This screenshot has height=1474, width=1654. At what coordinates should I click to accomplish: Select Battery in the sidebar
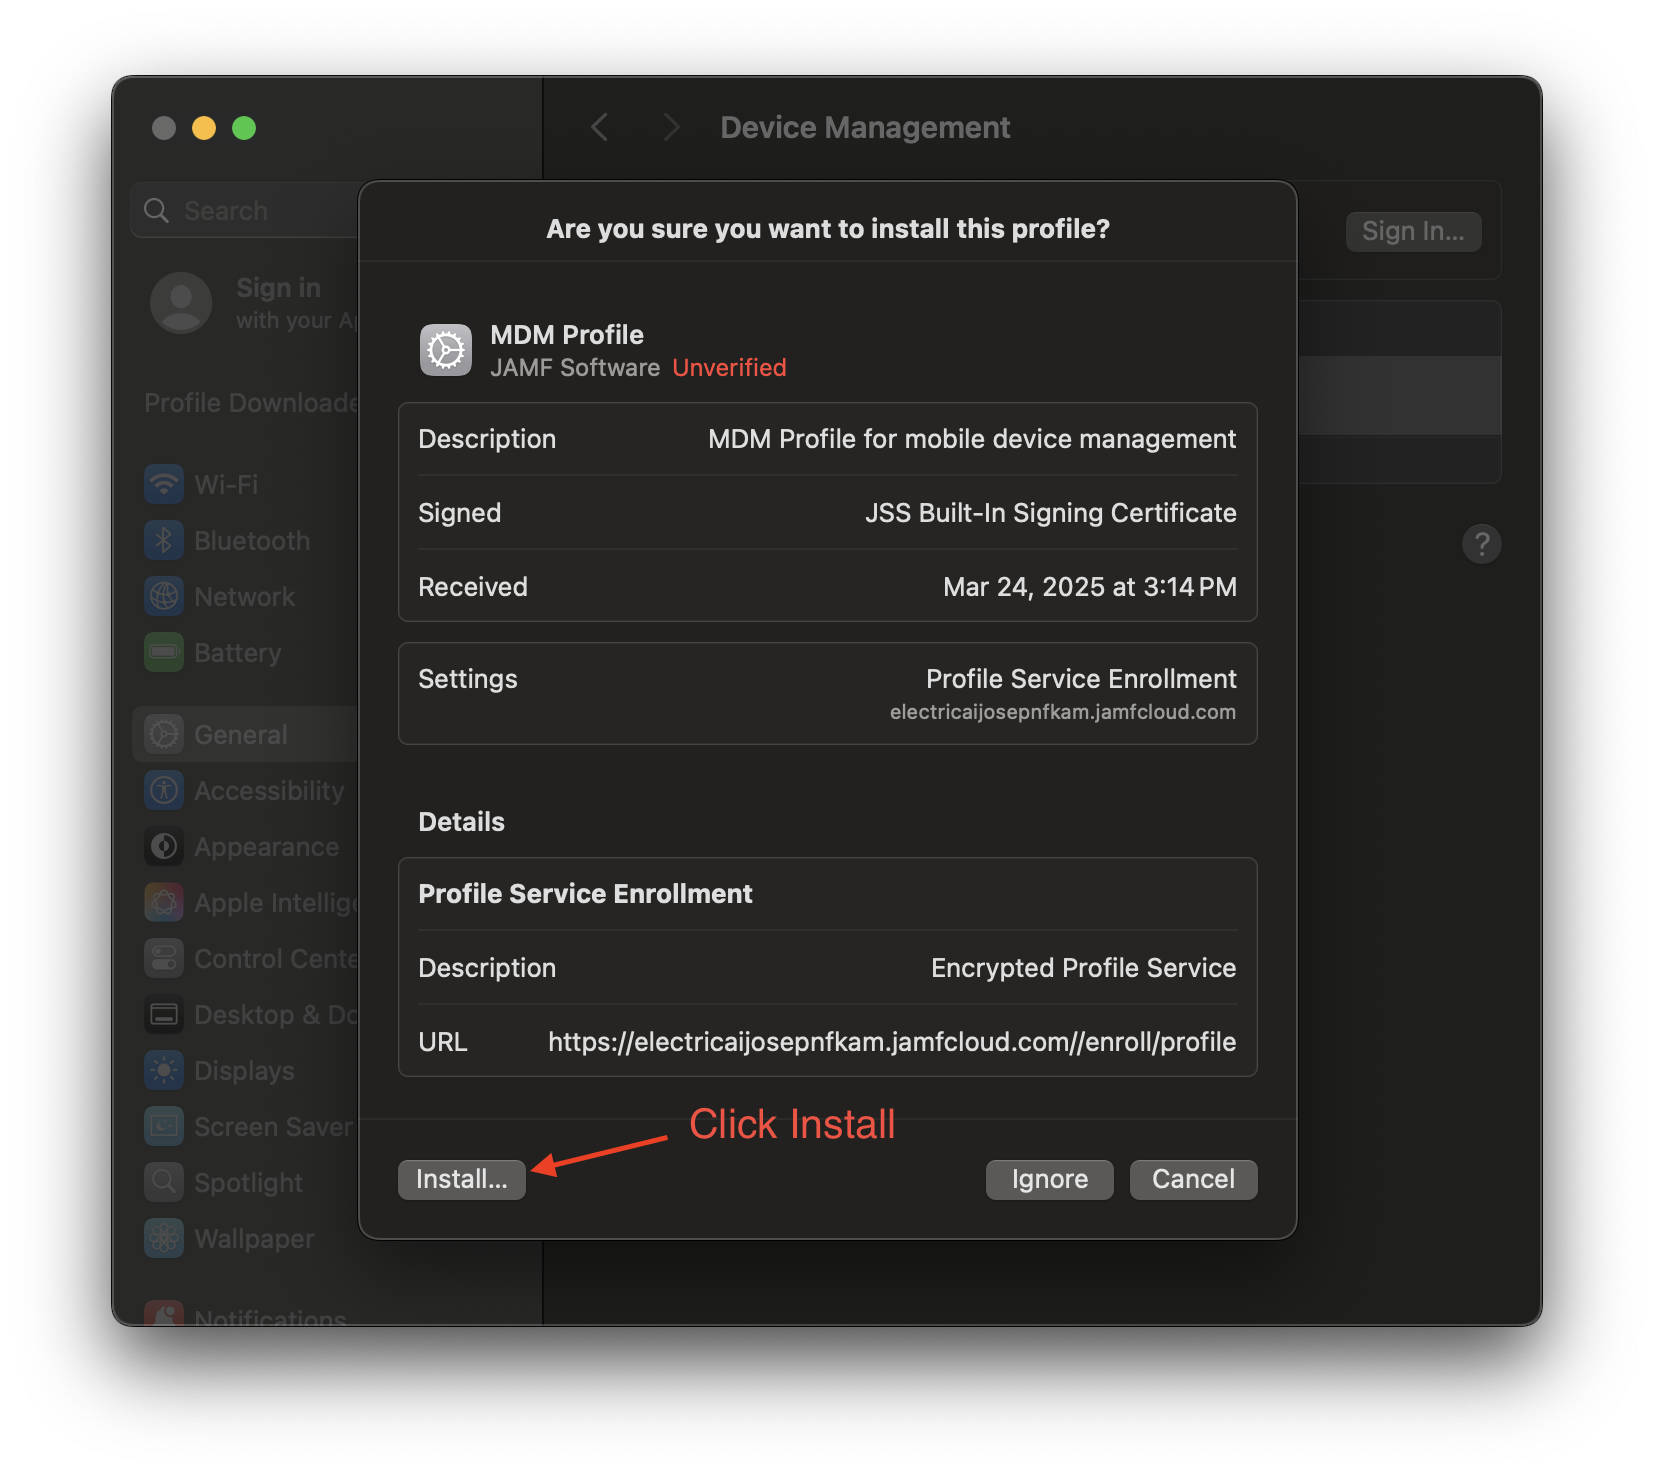[238, 653]
